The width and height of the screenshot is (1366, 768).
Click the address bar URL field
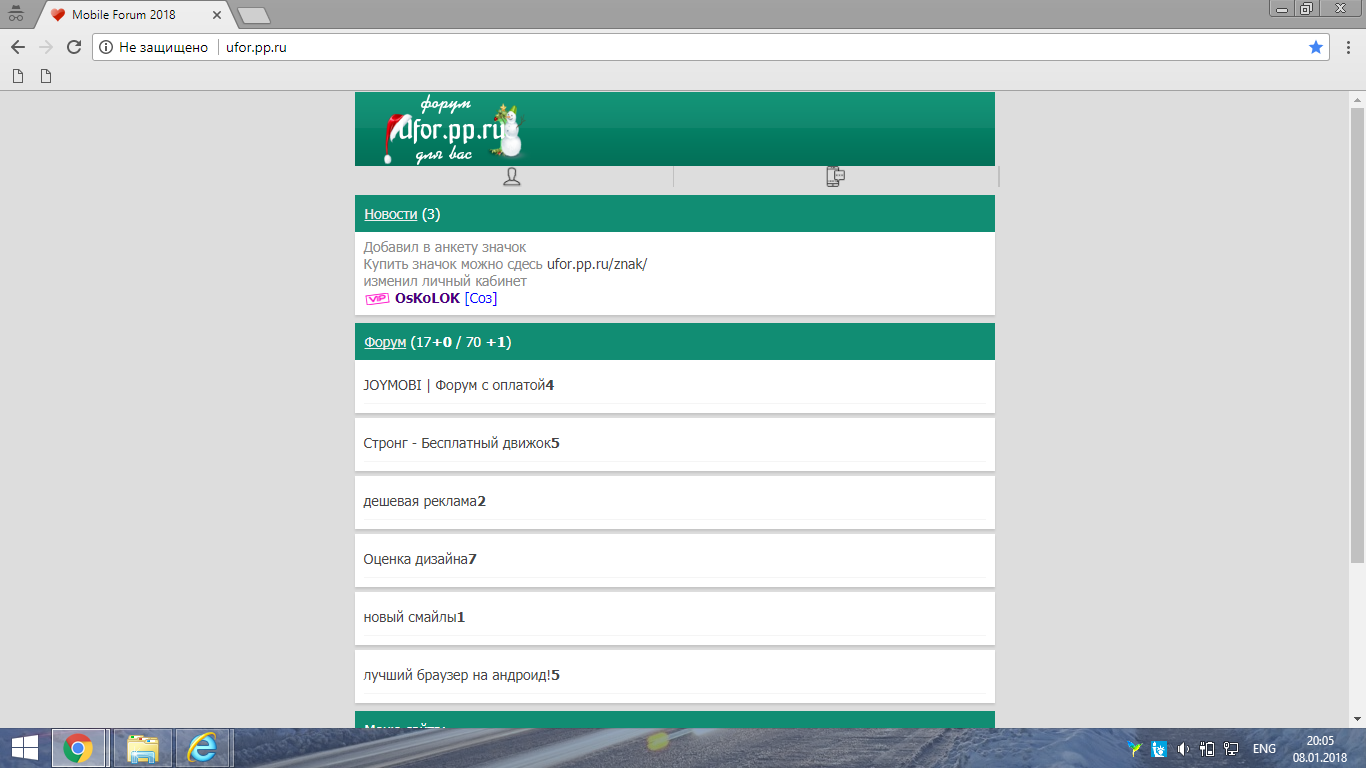point(700,47)
